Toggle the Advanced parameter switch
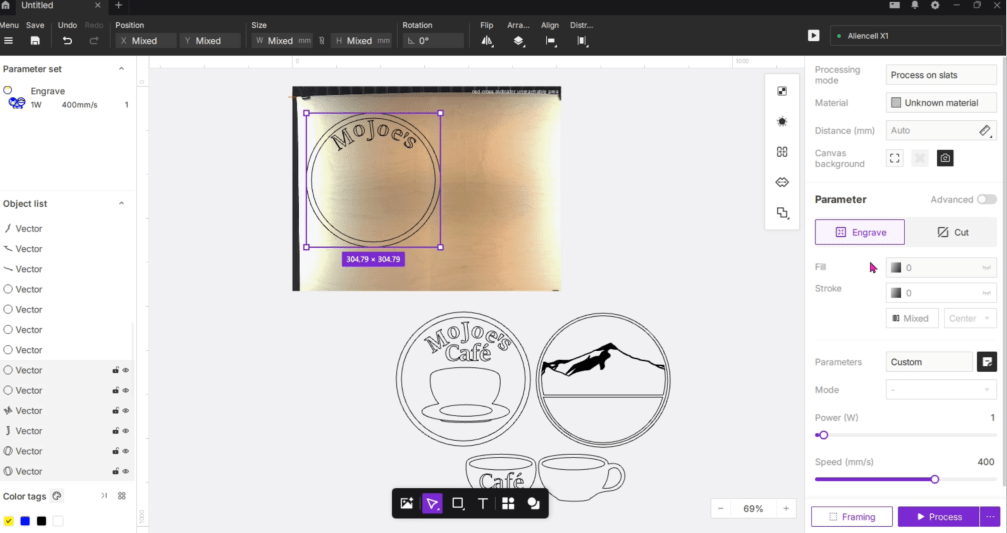The width and height of the screenshot is (1007, 533). [986, 199]
